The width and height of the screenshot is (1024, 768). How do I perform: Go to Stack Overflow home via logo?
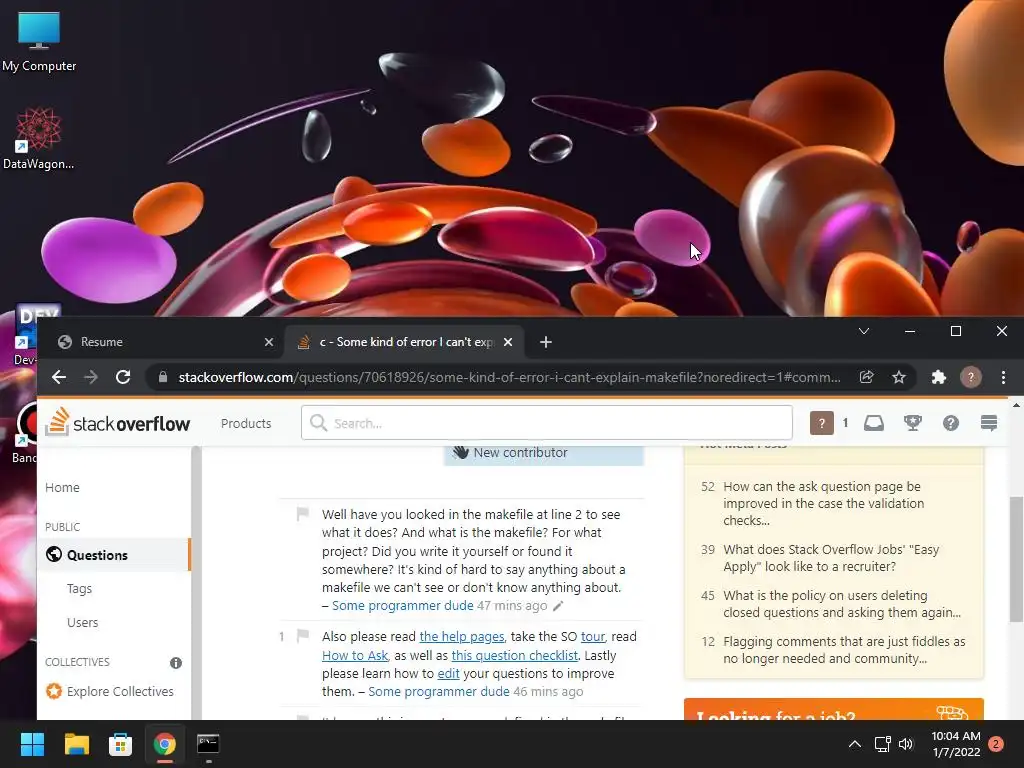(x=118, y=423)
